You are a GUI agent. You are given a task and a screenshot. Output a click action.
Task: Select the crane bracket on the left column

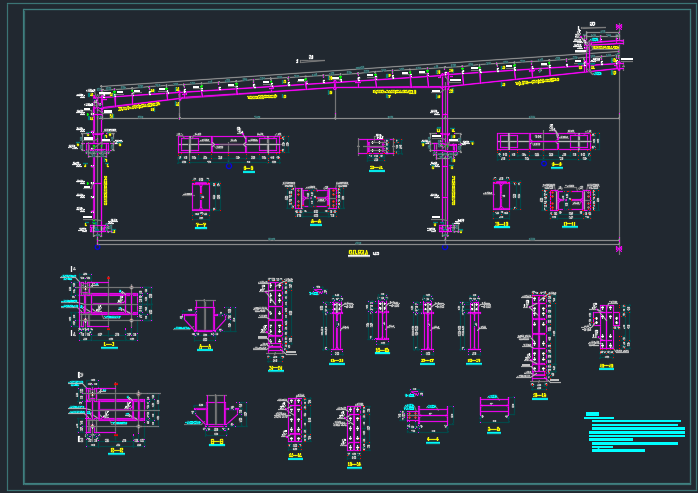pos(99,147)
